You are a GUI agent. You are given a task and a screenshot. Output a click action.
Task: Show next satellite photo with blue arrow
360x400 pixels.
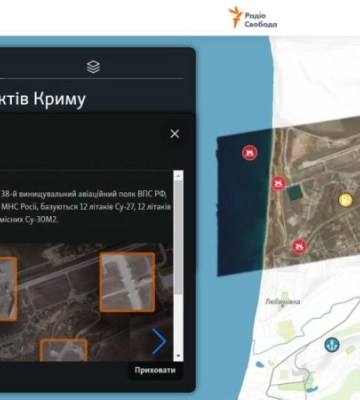point(159,341)
